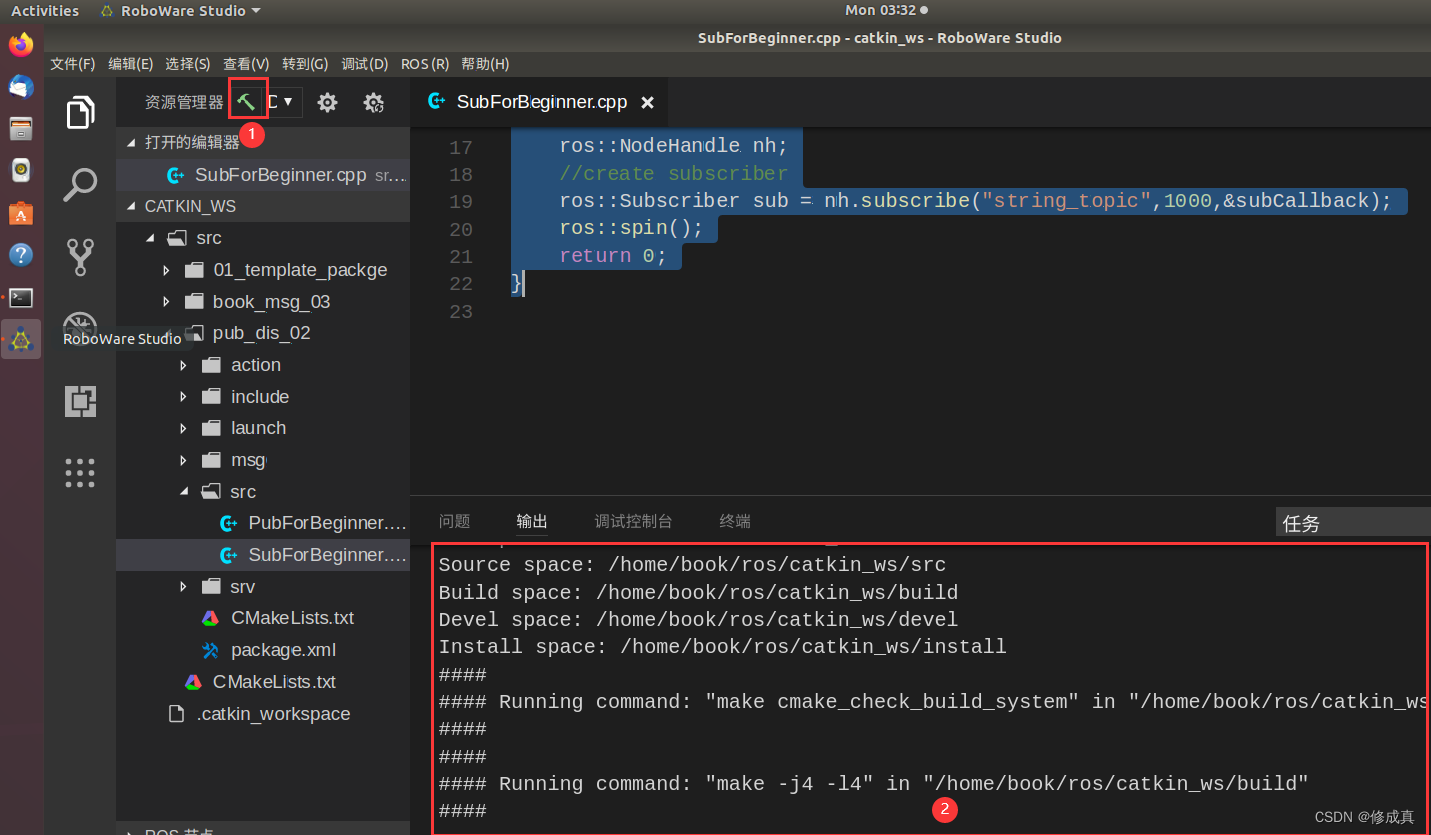The image size is (1431, 835).
Task: Open the 转到(G) menu
Action: coord(305,64)
